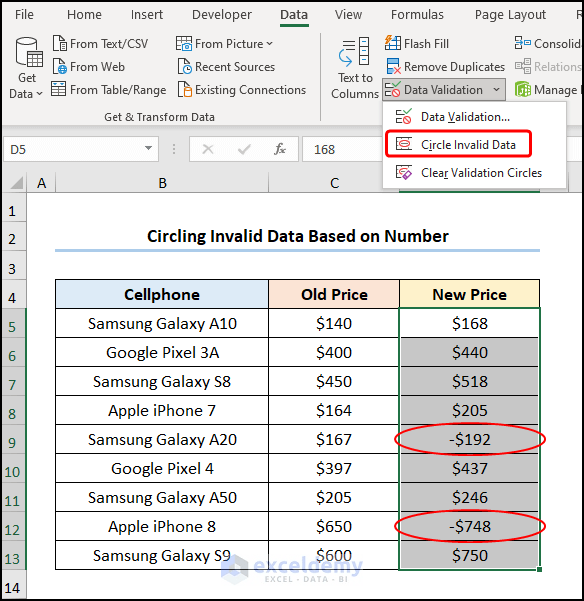Switch to the View tab
The width and height of the screenshot is (584, 601).
[348, 15]
